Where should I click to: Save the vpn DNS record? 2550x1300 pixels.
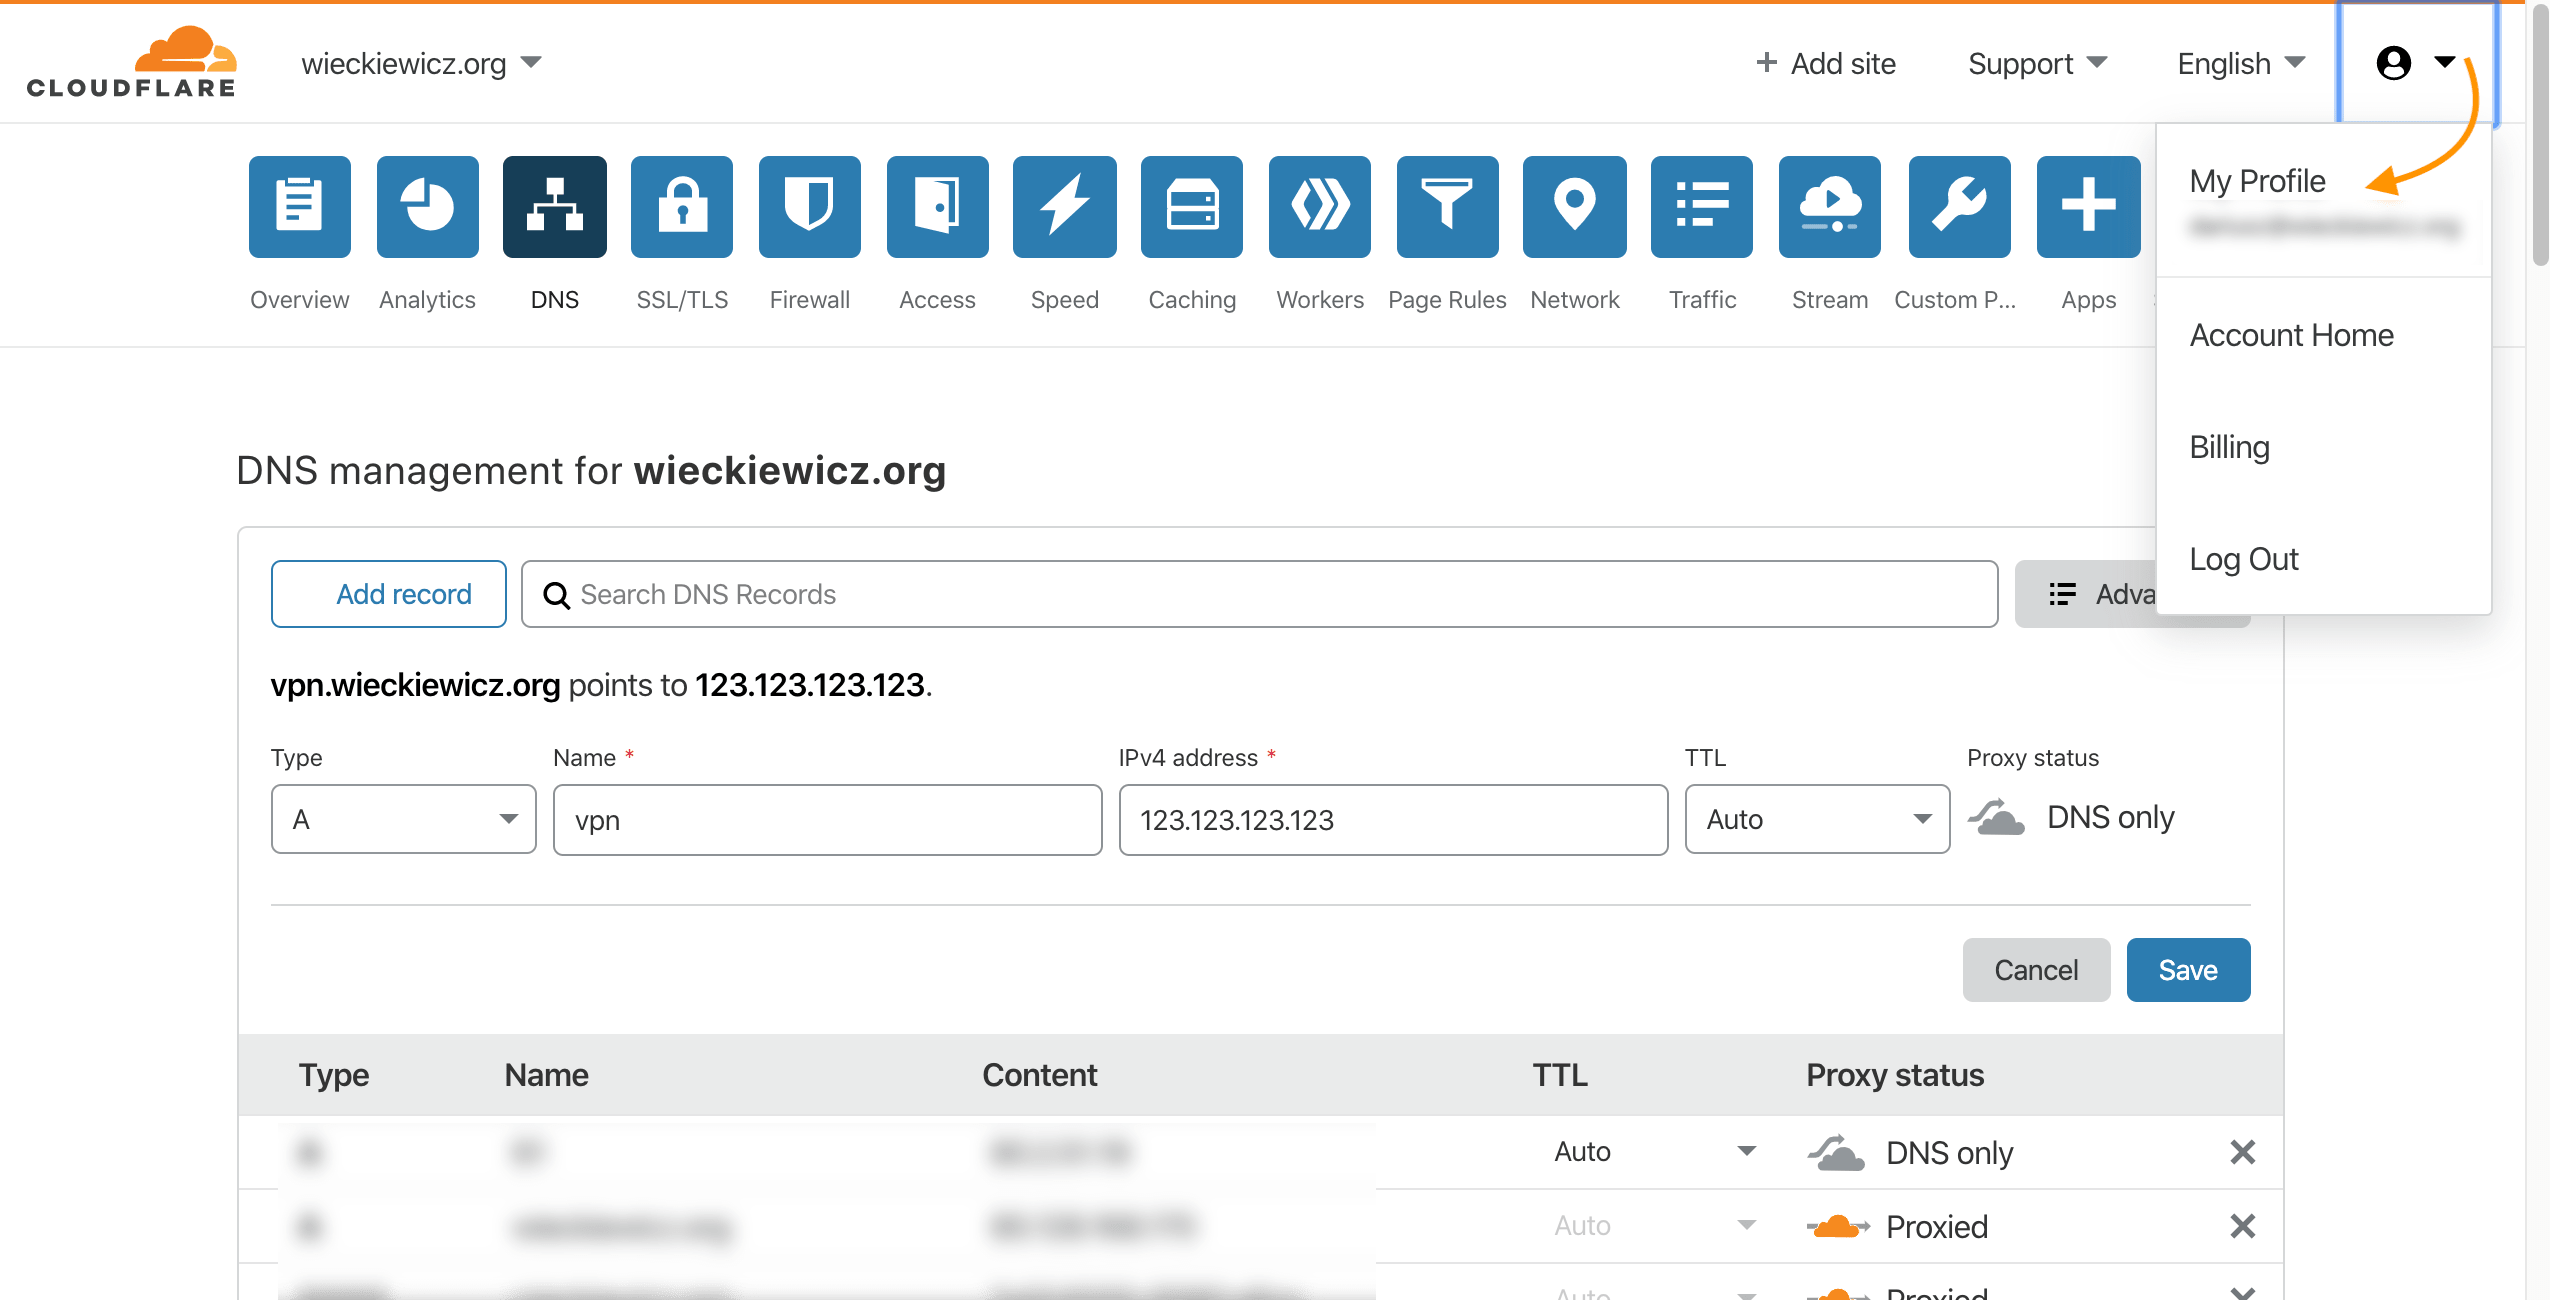(2188, 970)
